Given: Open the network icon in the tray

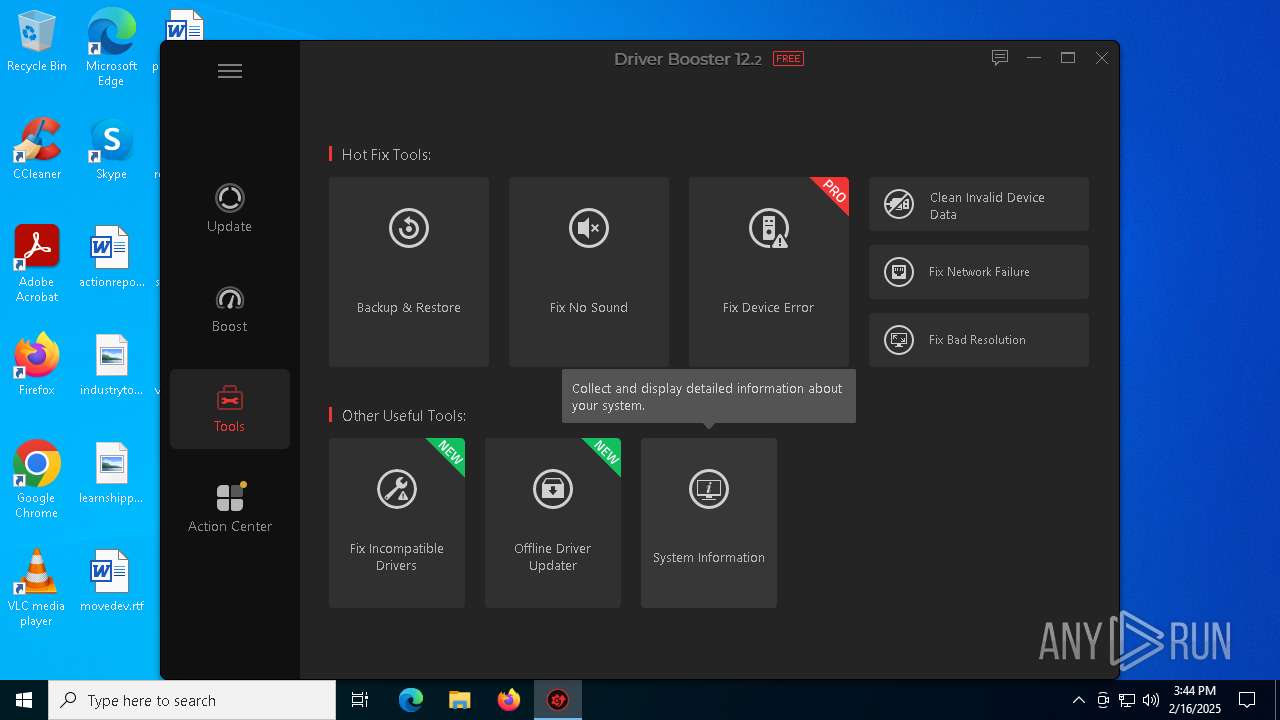Looking at the screenshot, I should [x=1127, y=700].
